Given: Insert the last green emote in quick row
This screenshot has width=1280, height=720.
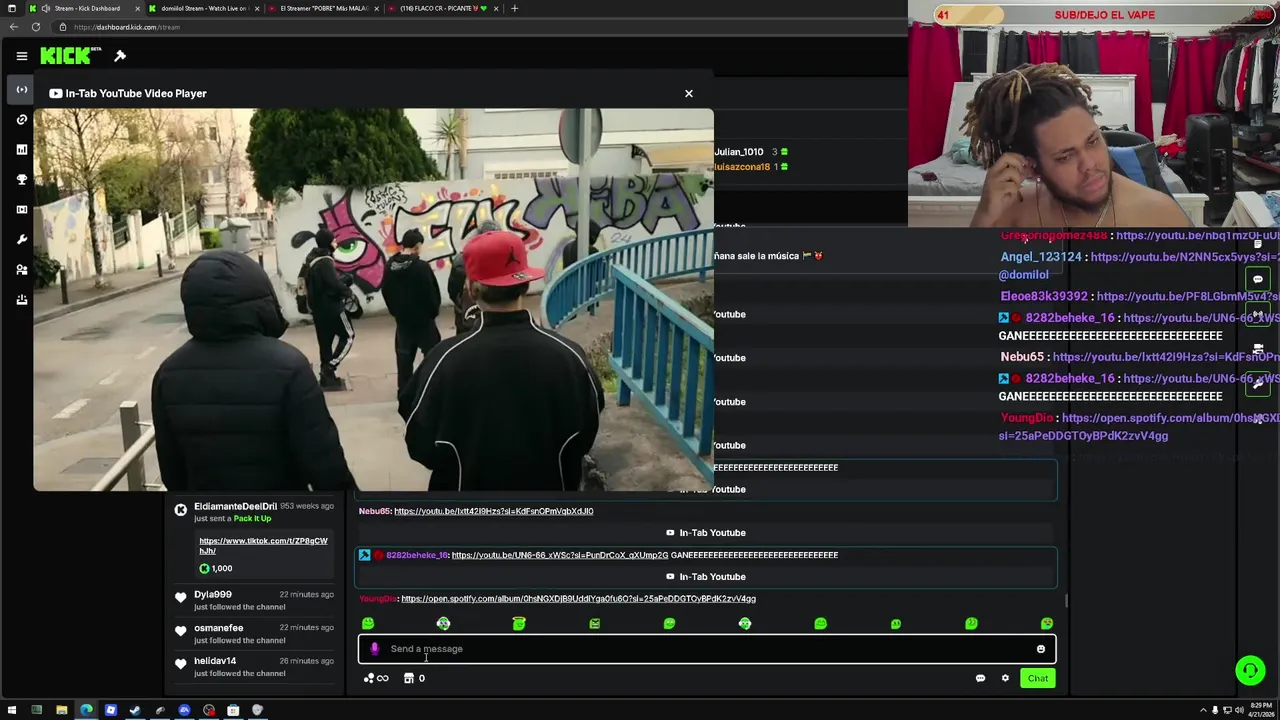Looking at the screenshot, I should [1046, 624].
